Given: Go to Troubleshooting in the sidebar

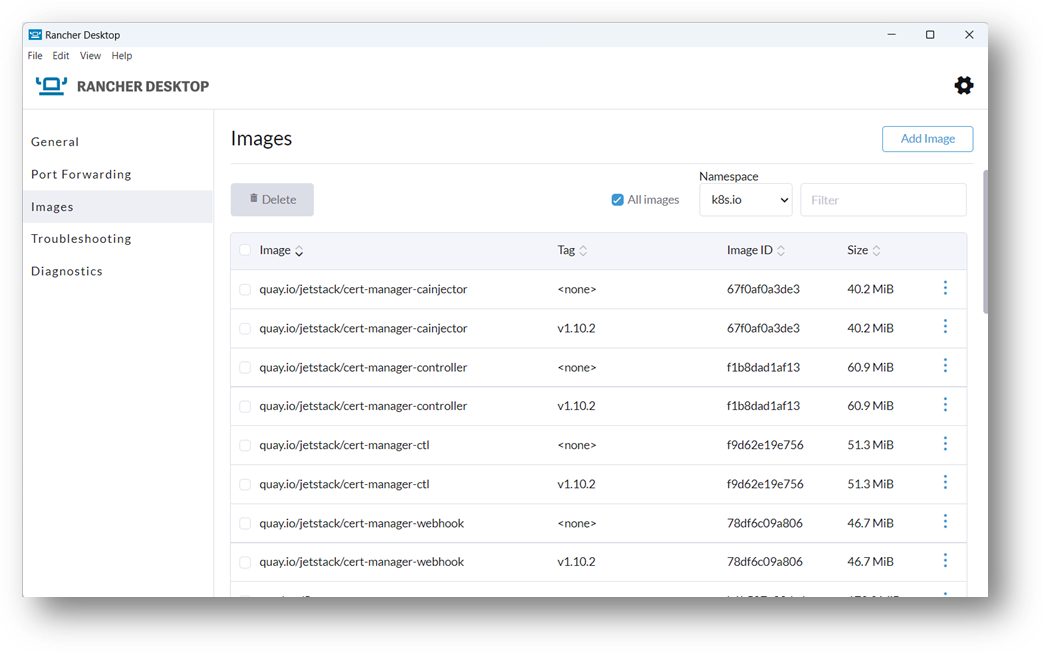Looking at the screenshot, I should click(x=81, y=239).
